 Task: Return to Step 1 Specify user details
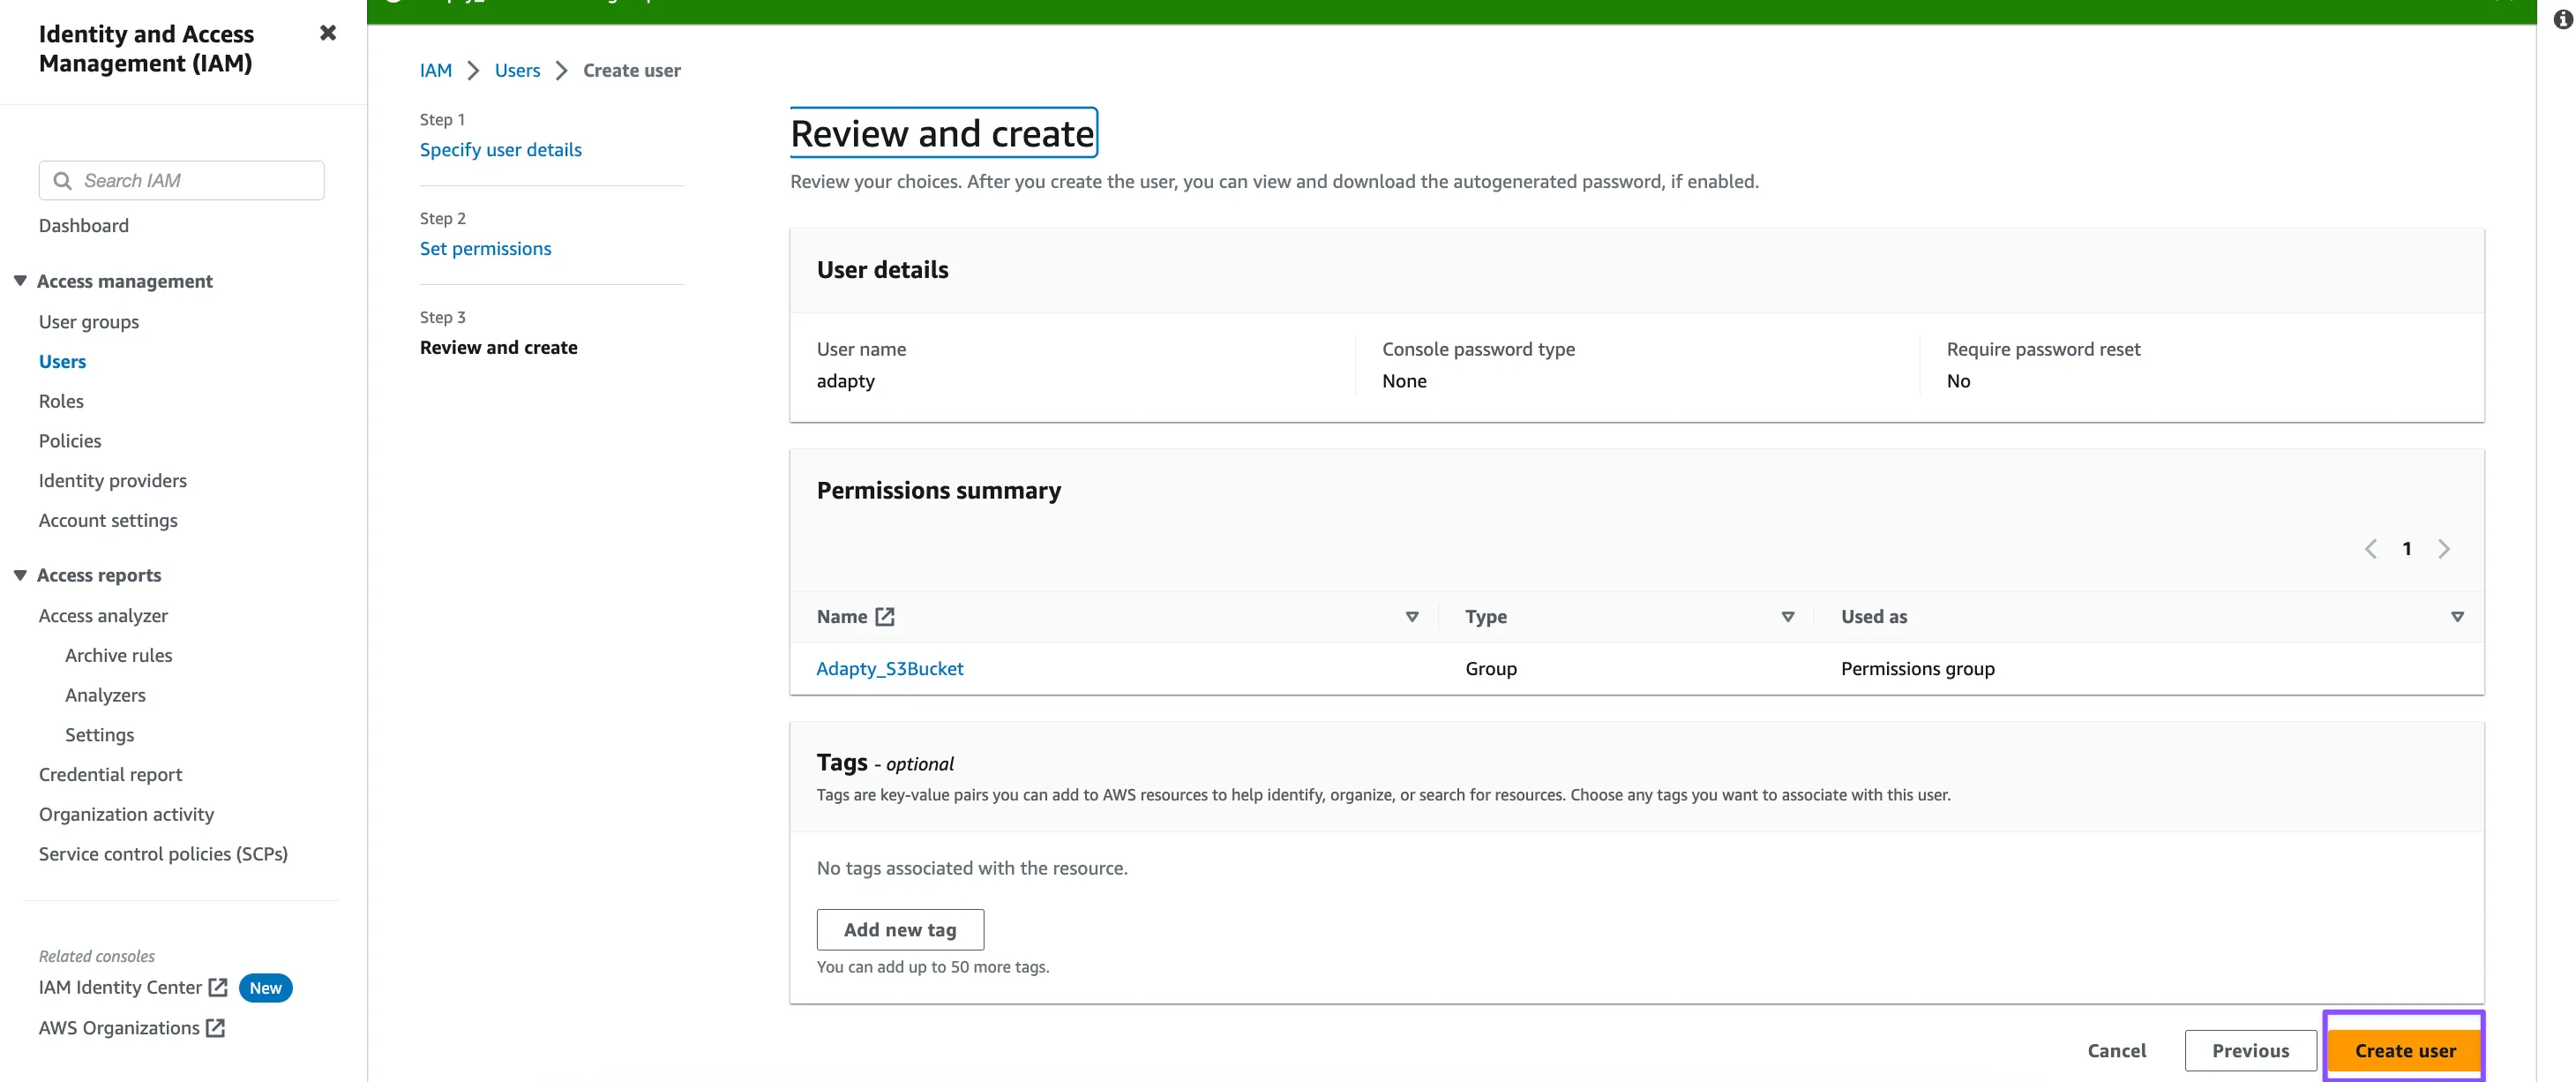pyautogui.click(x=500, y=150)
